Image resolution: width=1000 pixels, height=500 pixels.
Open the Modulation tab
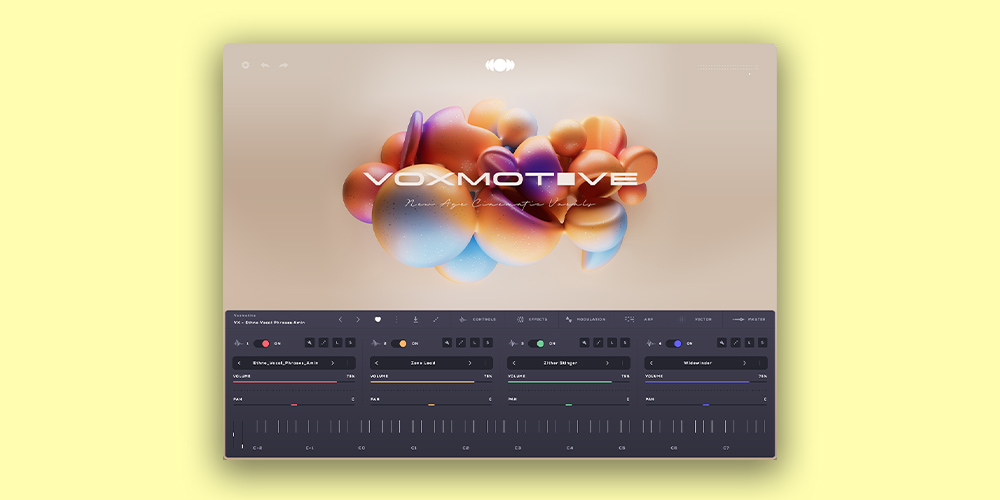tap(585, 320)
